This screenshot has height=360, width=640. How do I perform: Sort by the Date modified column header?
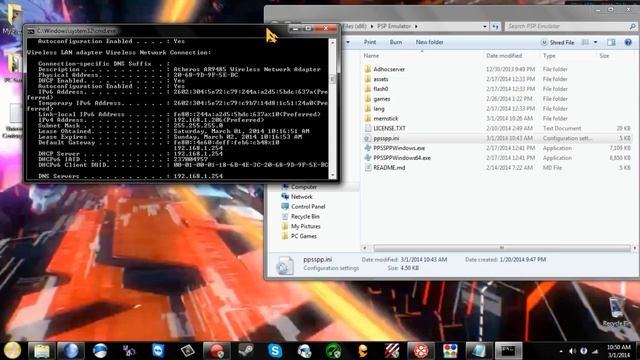(504, 56)
